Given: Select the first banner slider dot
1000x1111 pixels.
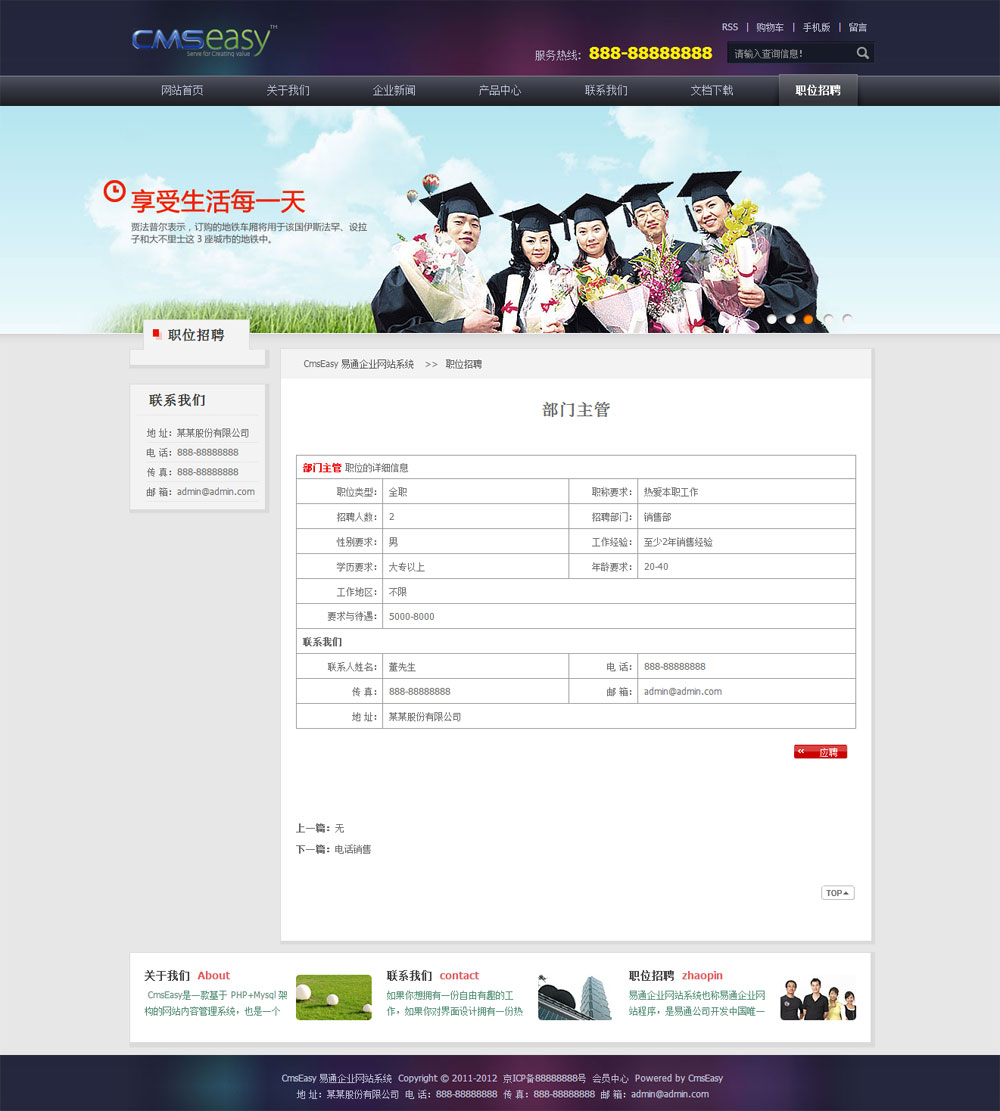Looking at the screenshot, I should pos(771,319).
